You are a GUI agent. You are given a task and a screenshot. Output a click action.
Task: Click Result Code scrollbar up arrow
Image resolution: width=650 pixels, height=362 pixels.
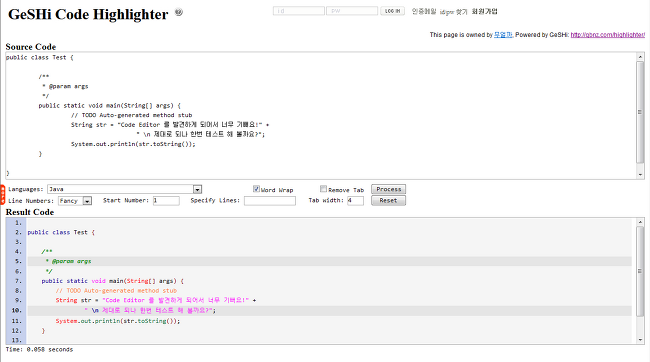640,222
